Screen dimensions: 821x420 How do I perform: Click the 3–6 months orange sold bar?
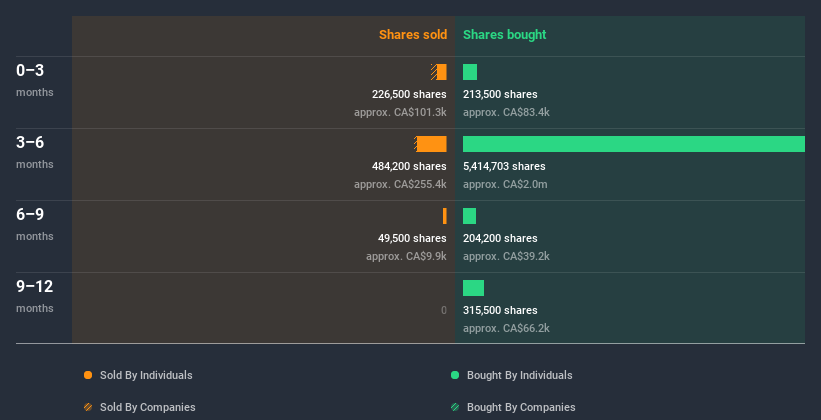click(430, 144)
